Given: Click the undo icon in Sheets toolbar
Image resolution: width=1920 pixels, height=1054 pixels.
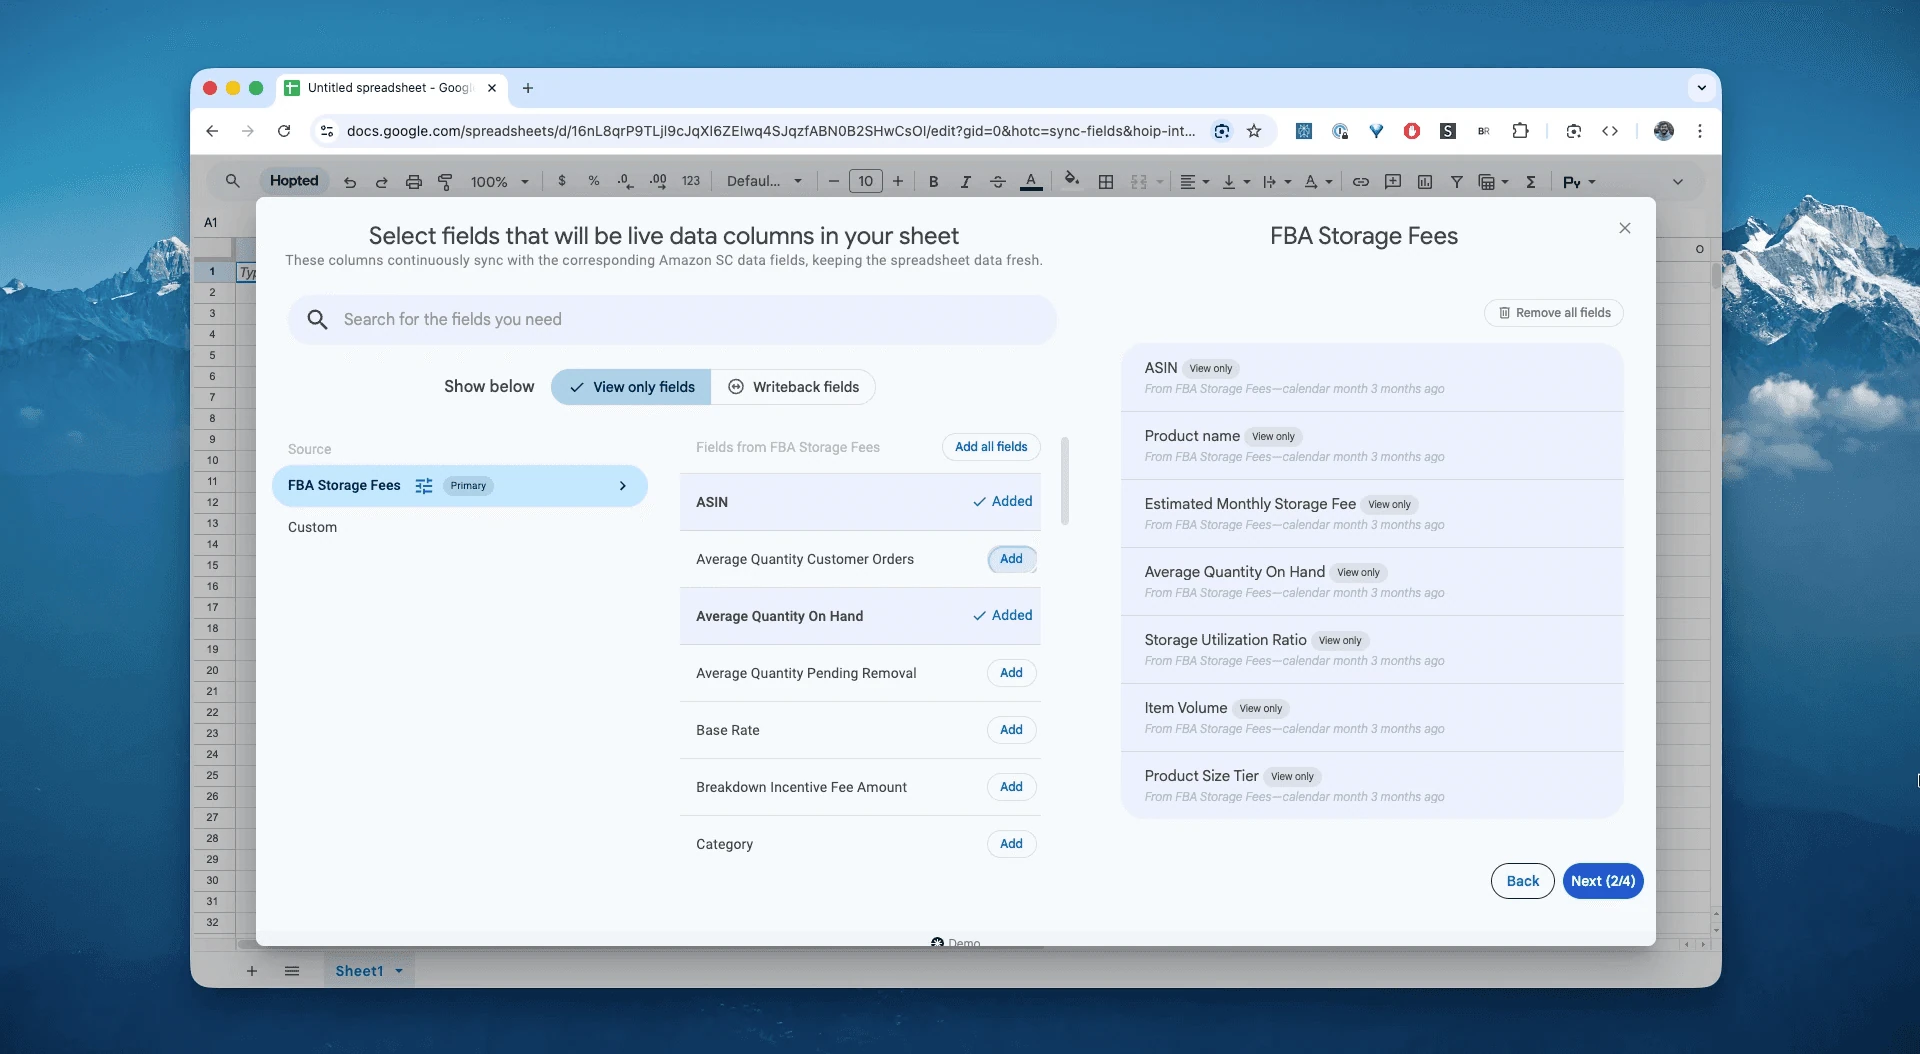Looking at the screenshot, I should coord(350,182).
